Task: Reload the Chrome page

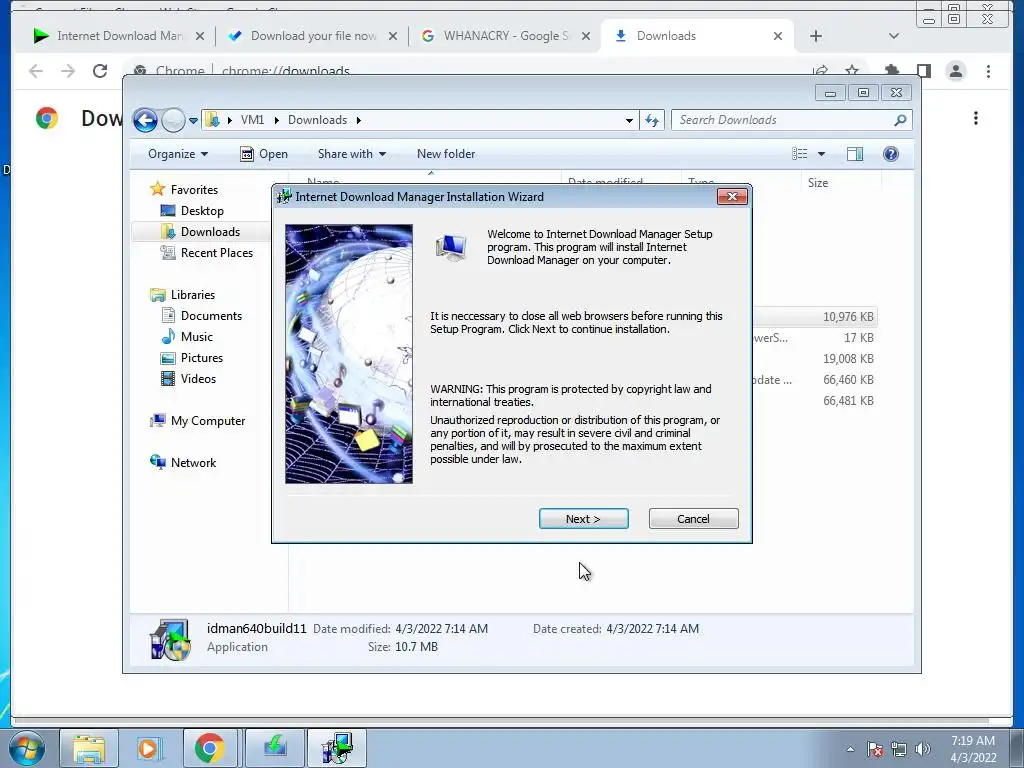Action: [x=100, y=71]
